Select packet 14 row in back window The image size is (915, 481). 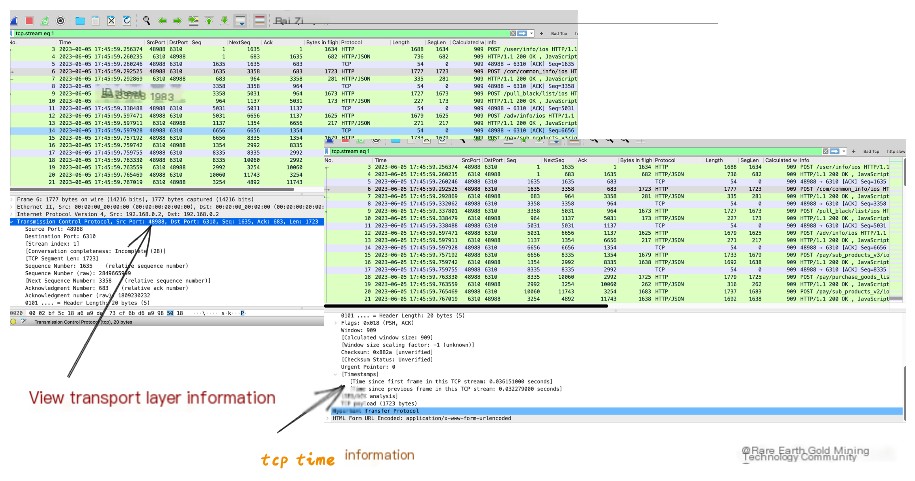point(294,131)
